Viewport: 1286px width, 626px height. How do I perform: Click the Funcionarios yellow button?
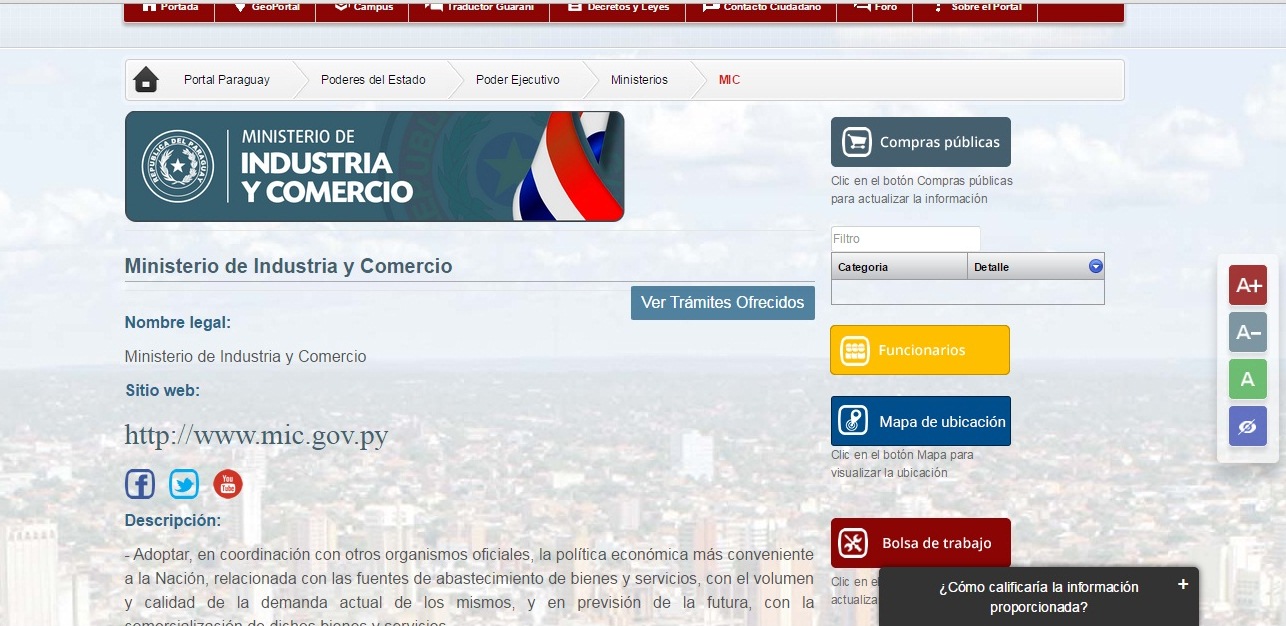point(920,350)
